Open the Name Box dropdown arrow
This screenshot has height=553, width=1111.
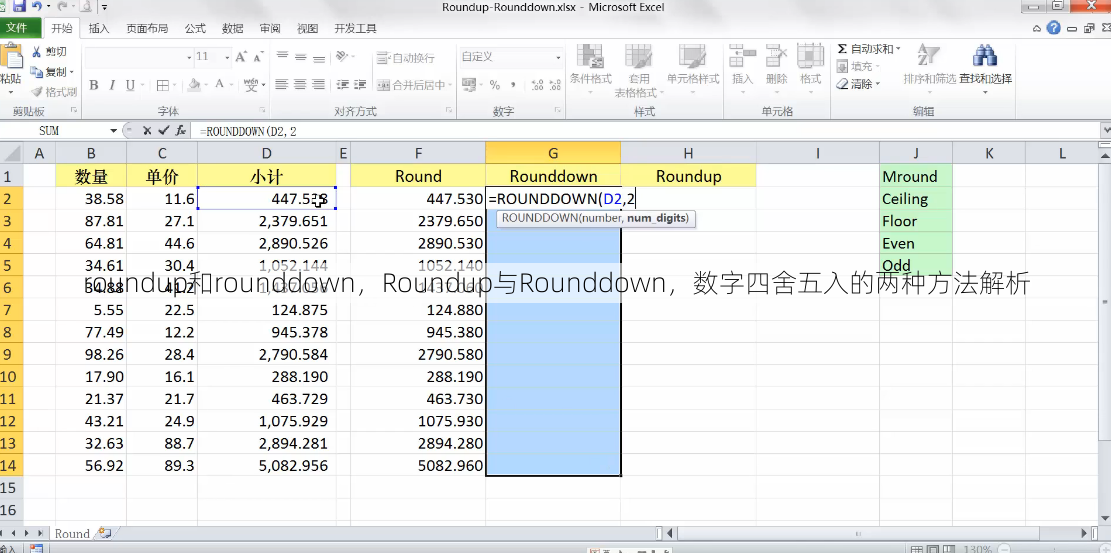tap(113, 131)
